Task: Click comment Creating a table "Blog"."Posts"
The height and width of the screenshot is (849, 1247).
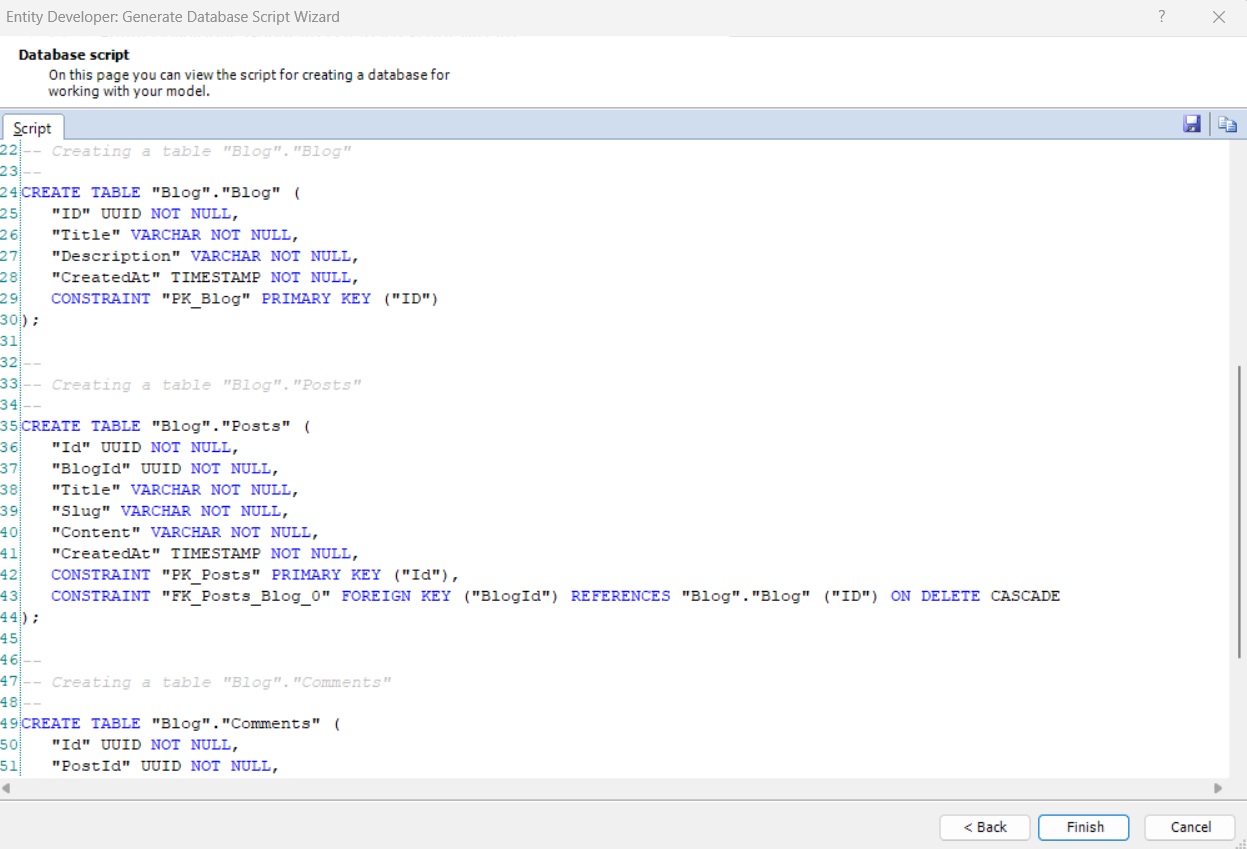Action: (191, 384)
